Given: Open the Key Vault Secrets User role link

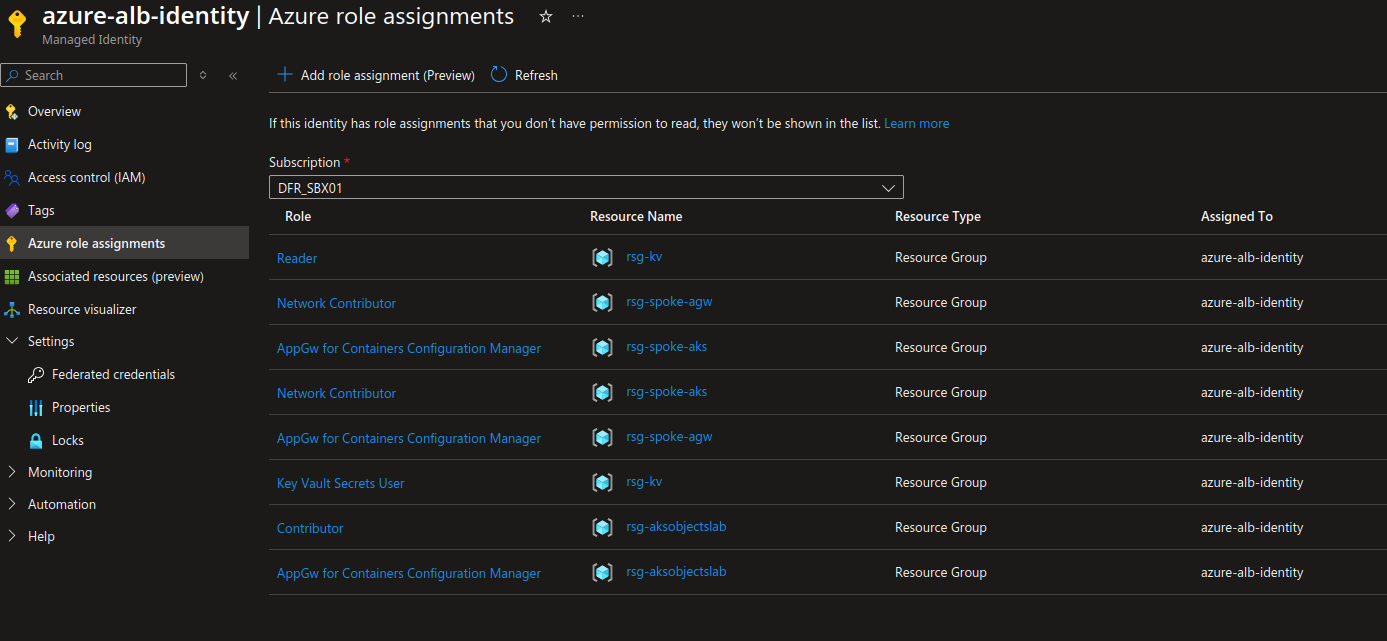Looking at the screenshot, I should pyautogui.click(x=340, y=483).
